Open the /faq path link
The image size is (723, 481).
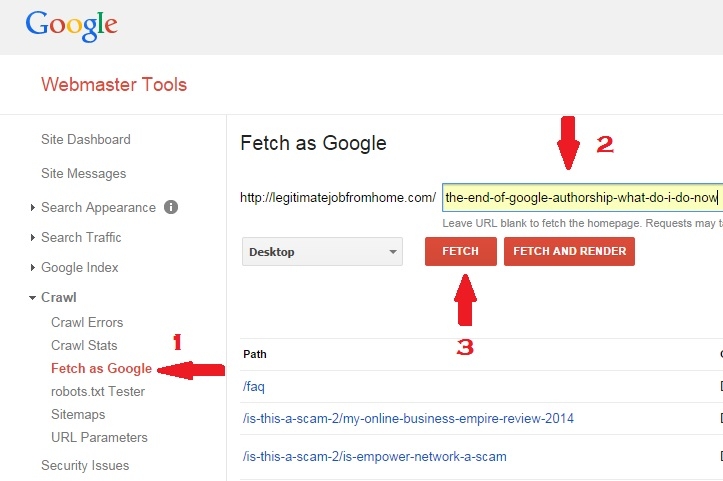[x=254, y=386]
